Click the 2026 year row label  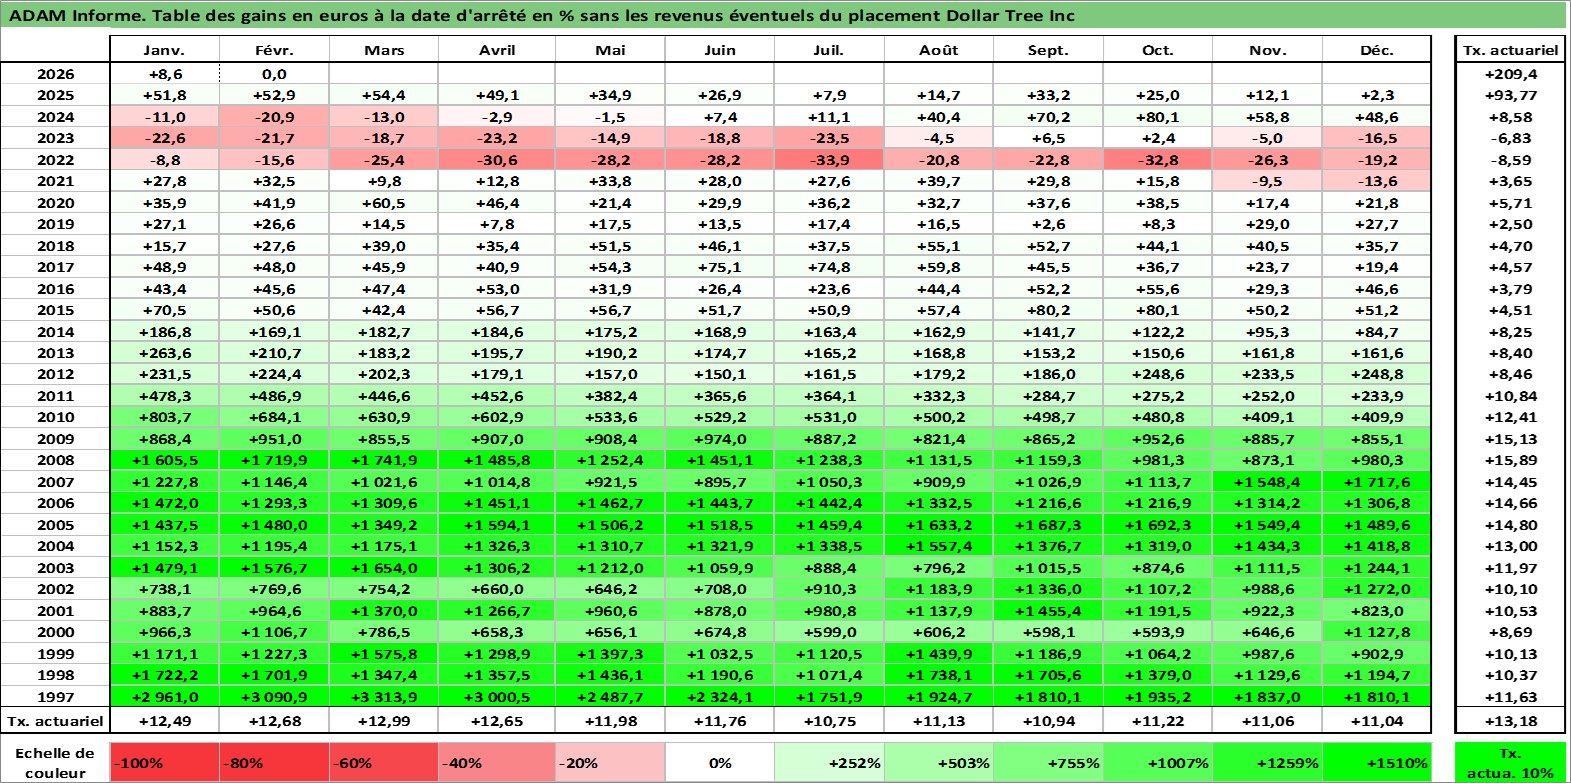(x=55, y=74)
